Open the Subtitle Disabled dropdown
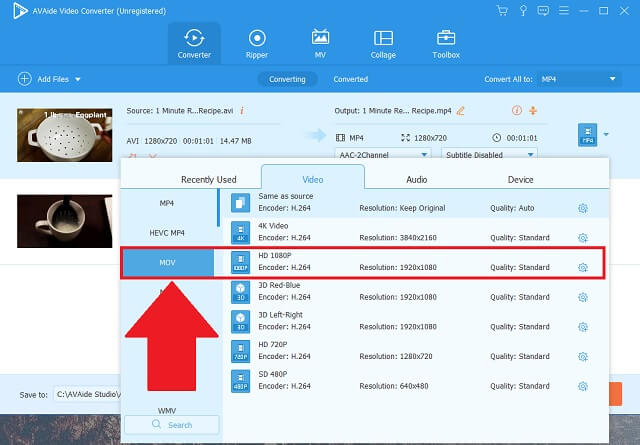Image resolution: width=640 pixels, height=445 pixels. (489, 155)
